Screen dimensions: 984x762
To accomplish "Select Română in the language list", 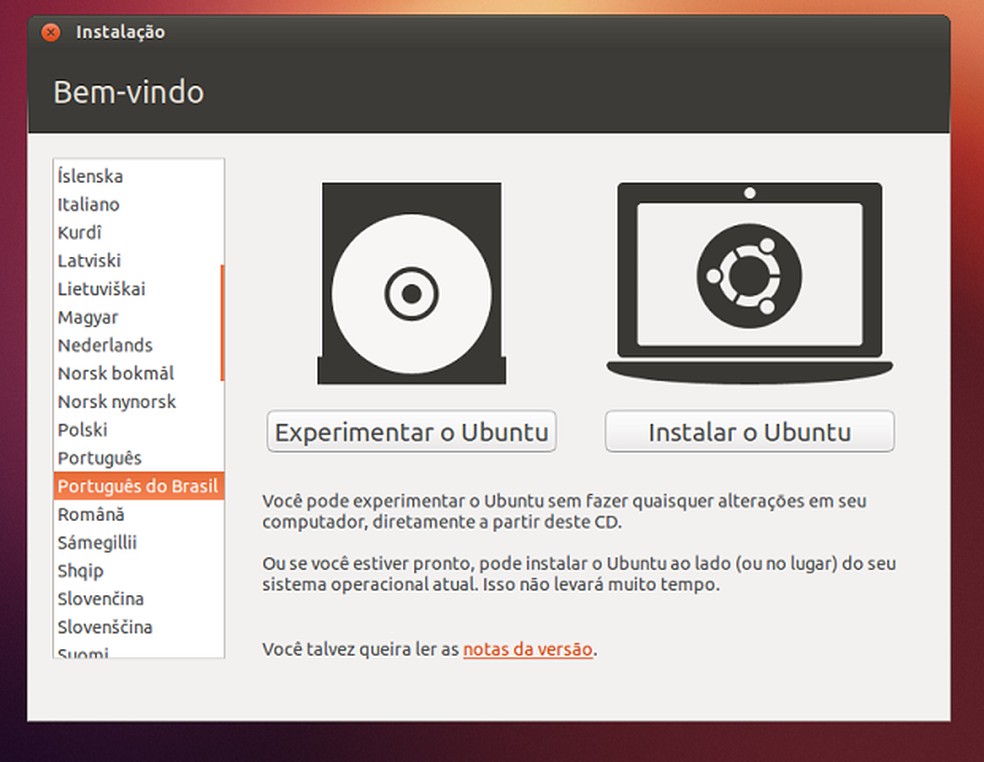I will pos(88,514).
